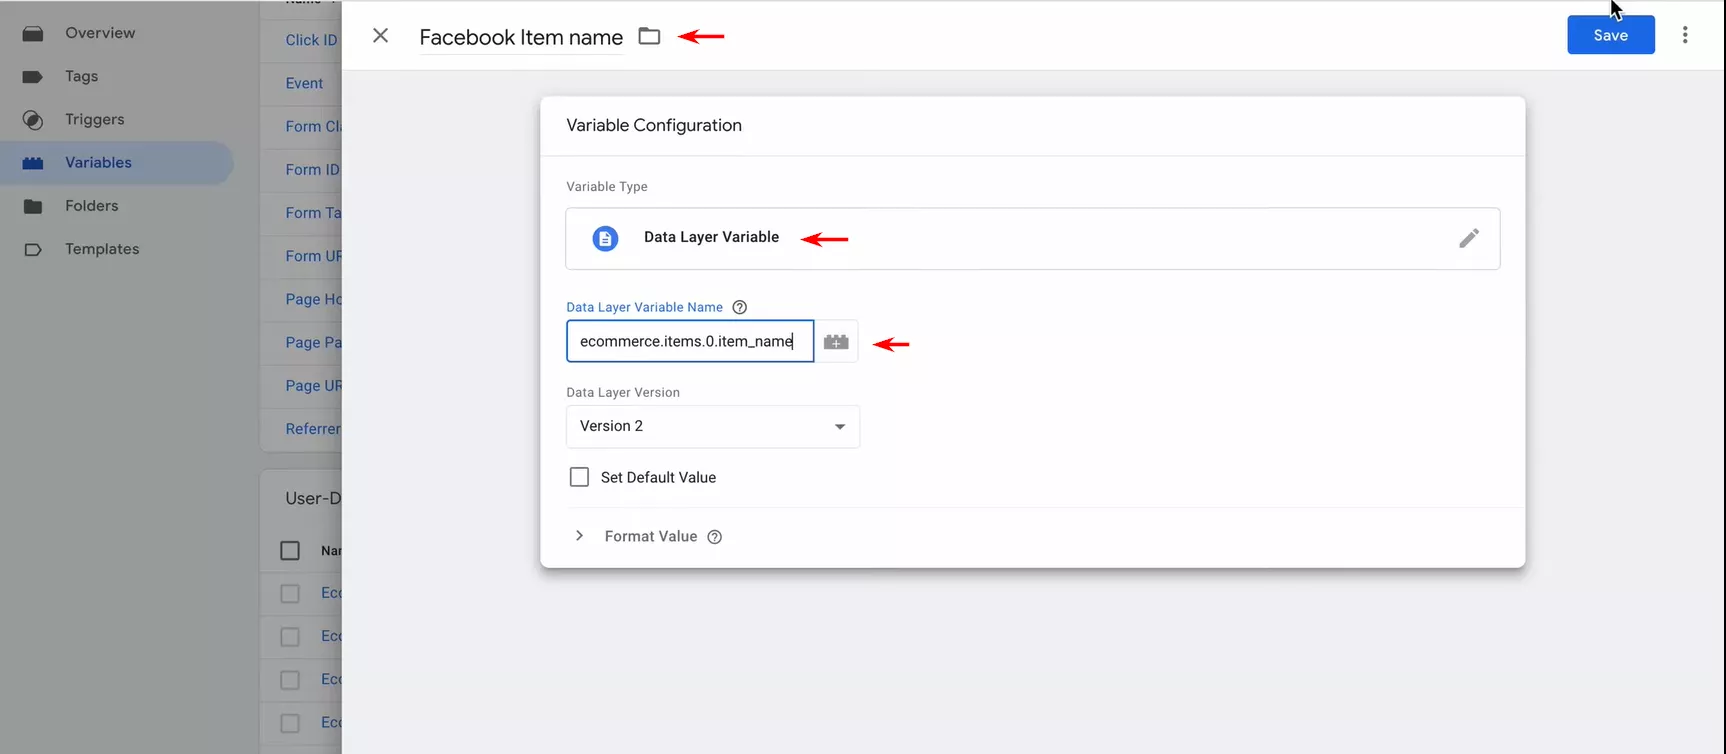Click the Templates outline icon
The width and height of the screenshot is (1726, 754).
point(33,249)
